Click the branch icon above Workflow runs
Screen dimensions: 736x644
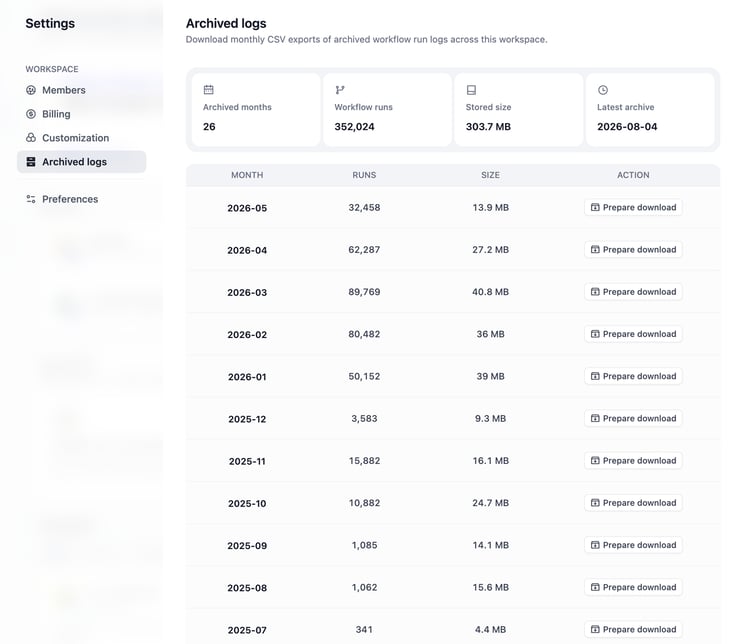[340, 90]
